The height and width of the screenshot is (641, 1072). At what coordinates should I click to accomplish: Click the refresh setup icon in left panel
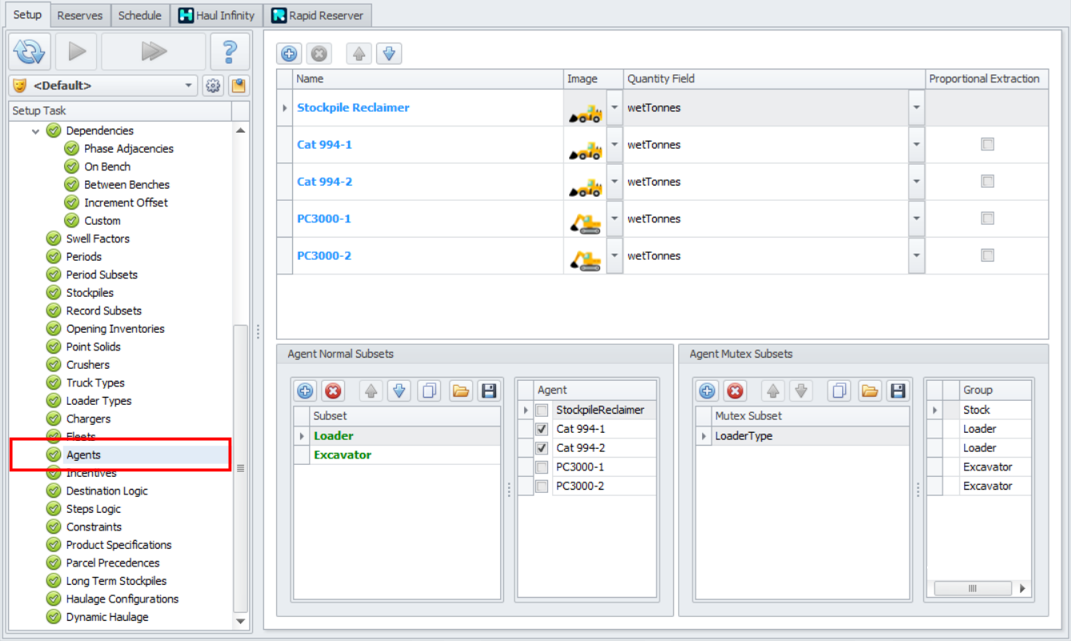tap(30, 51)
